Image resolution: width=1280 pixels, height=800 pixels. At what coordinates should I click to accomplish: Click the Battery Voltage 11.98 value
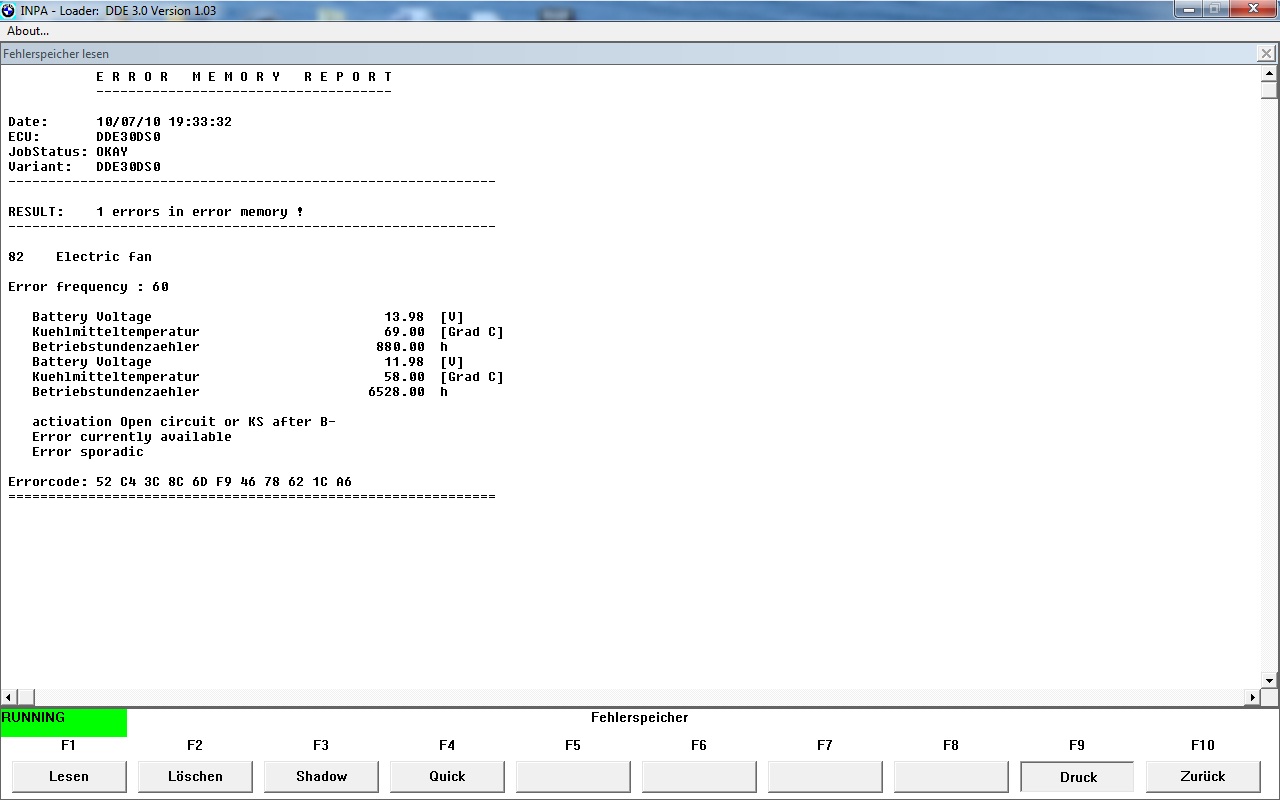[404, 362]
